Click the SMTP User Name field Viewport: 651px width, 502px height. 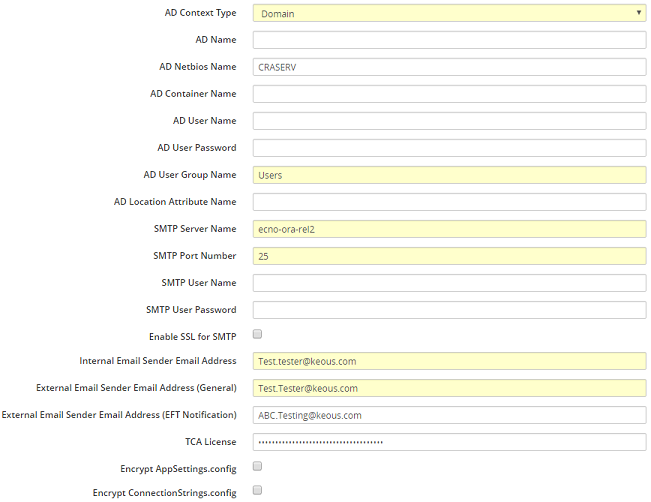click(x=449, y=283)
